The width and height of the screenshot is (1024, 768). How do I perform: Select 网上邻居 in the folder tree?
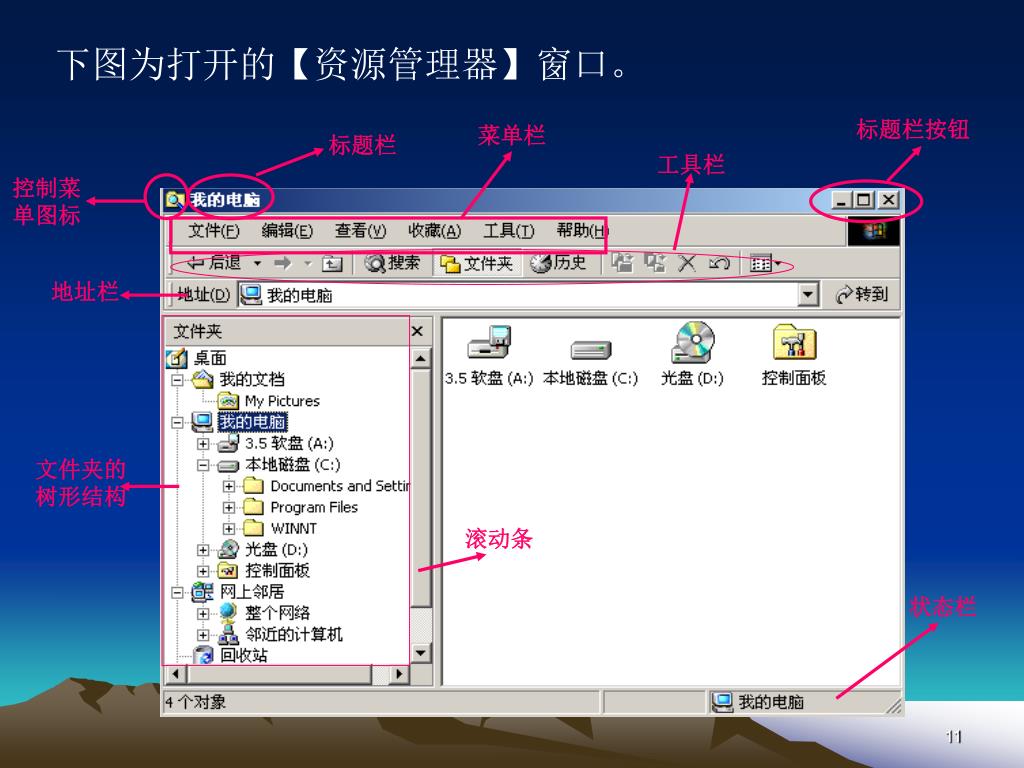click(x=251, y=592)
